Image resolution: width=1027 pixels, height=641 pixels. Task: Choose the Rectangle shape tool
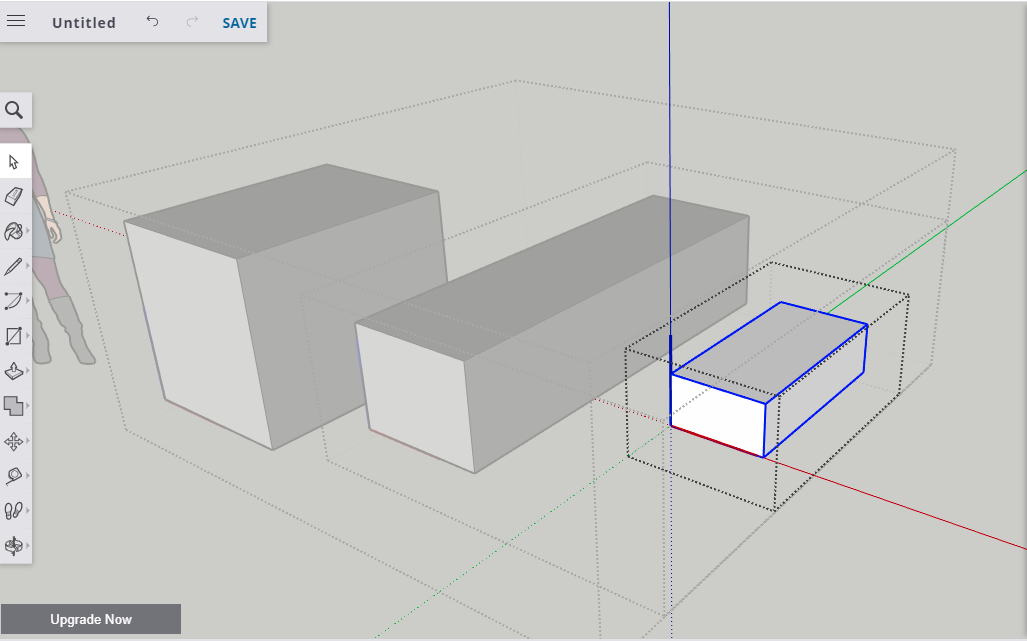12,336
